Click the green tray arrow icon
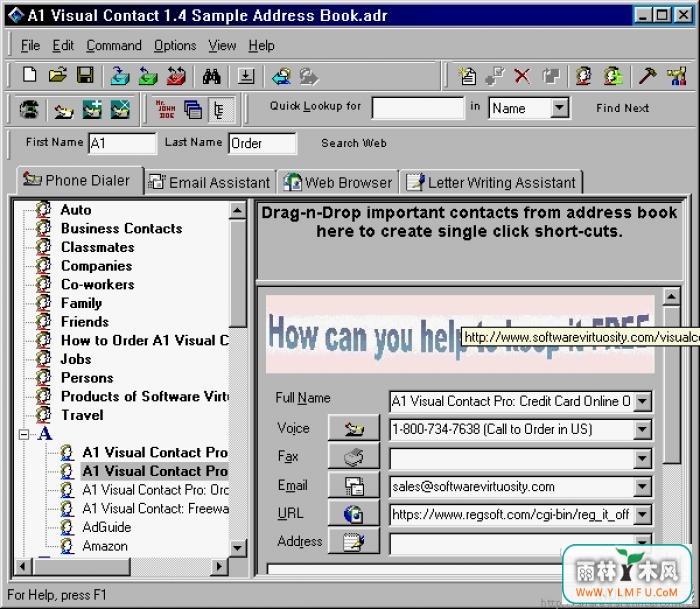Screen dimensions: 700x609 coord(148,75)
